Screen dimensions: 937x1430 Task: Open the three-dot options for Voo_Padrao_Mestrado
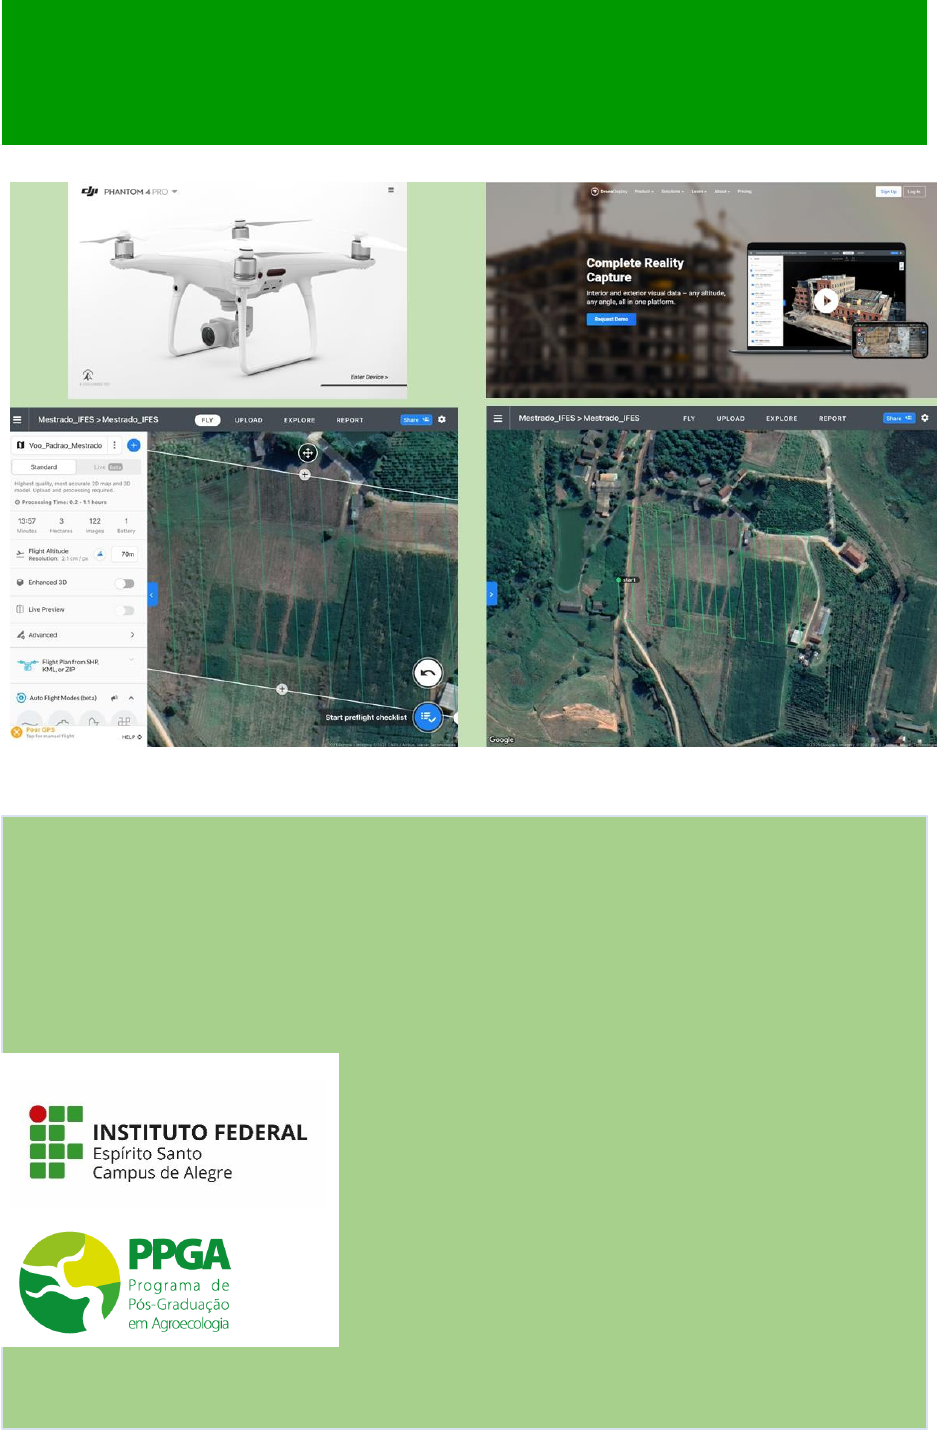point(115,445)
